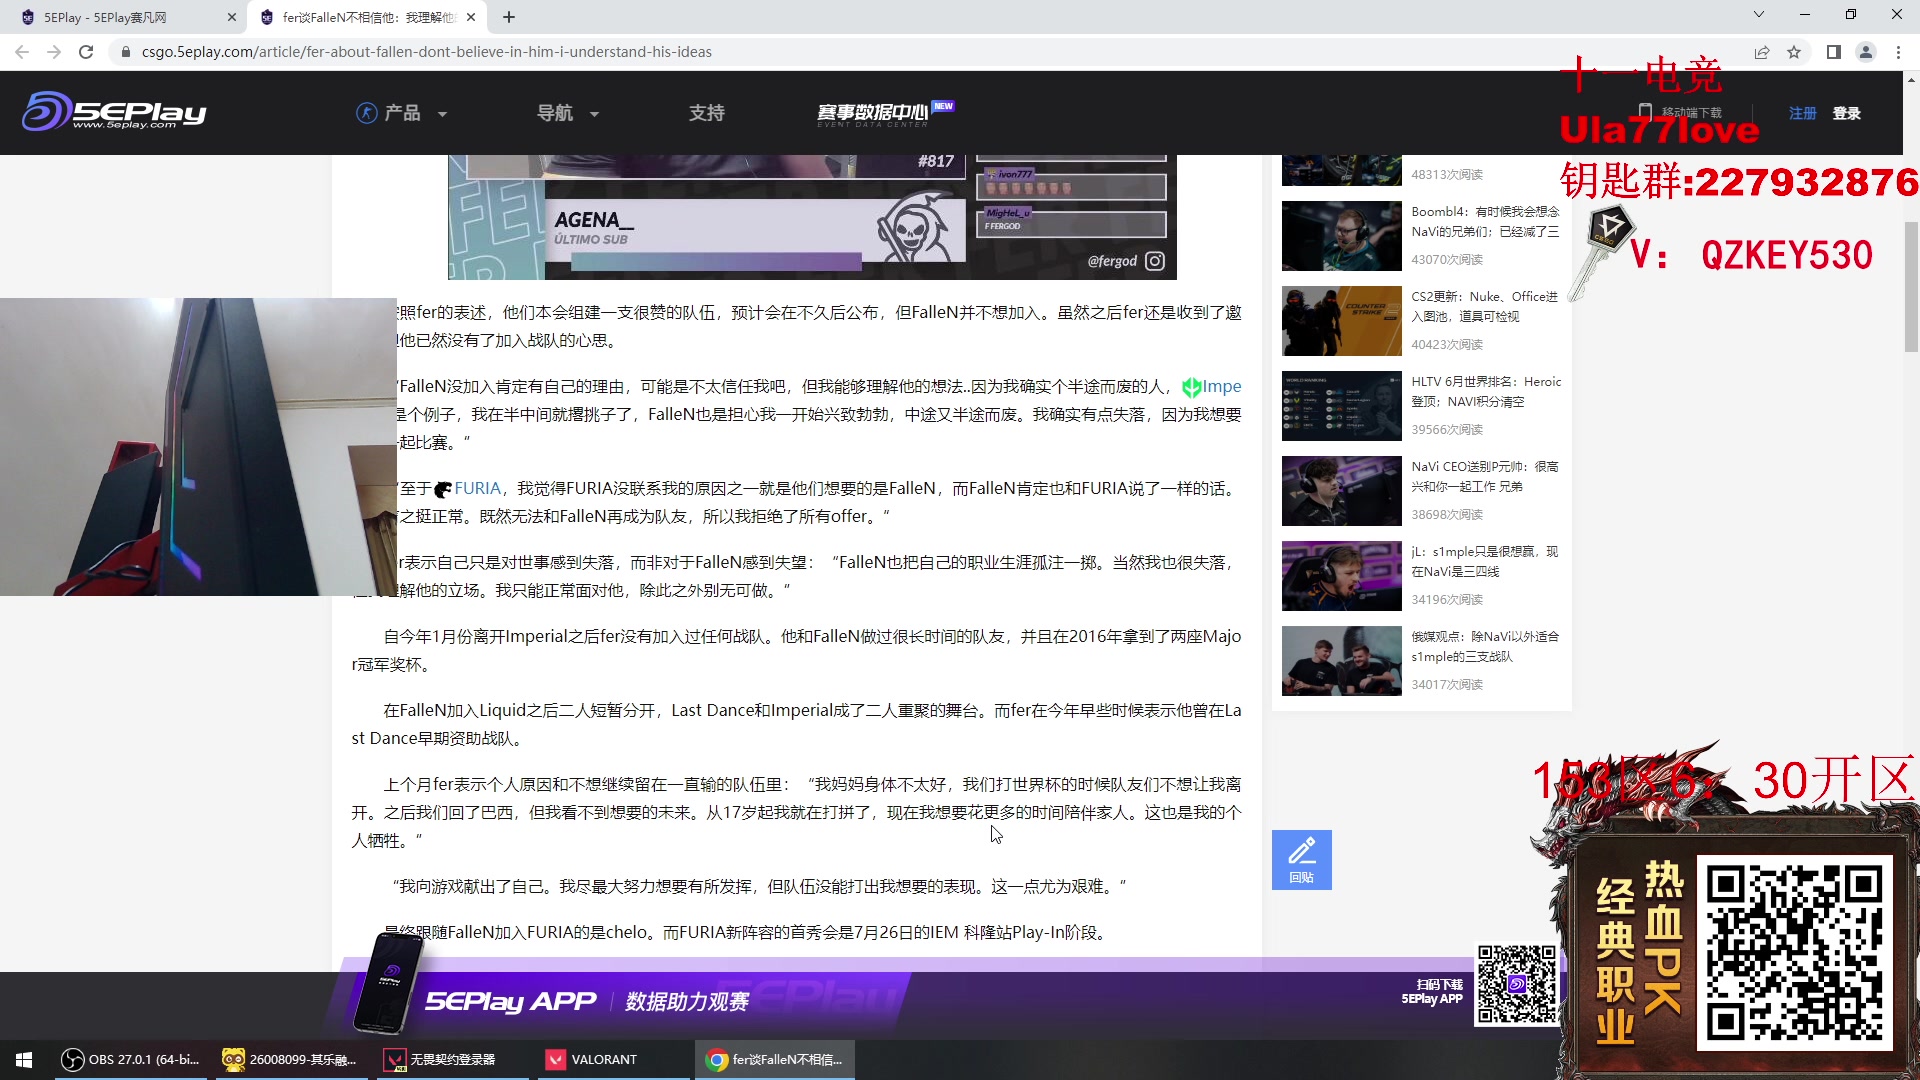
Task: Open the 支持 menu item
Action: [706, 113]
